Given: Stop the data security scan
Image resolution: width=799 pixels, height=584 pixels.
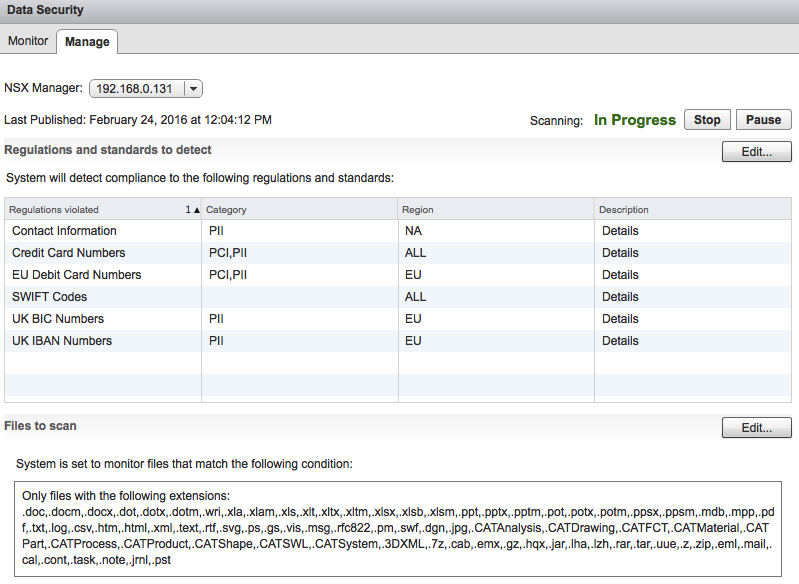Looking at the screenshot, I should click(x=707, y=120).
